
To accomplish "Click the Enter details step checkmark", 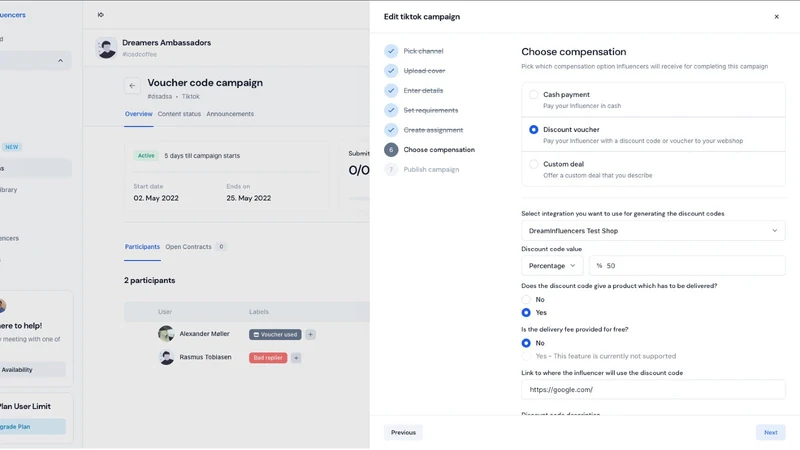I will coord(391,91).
